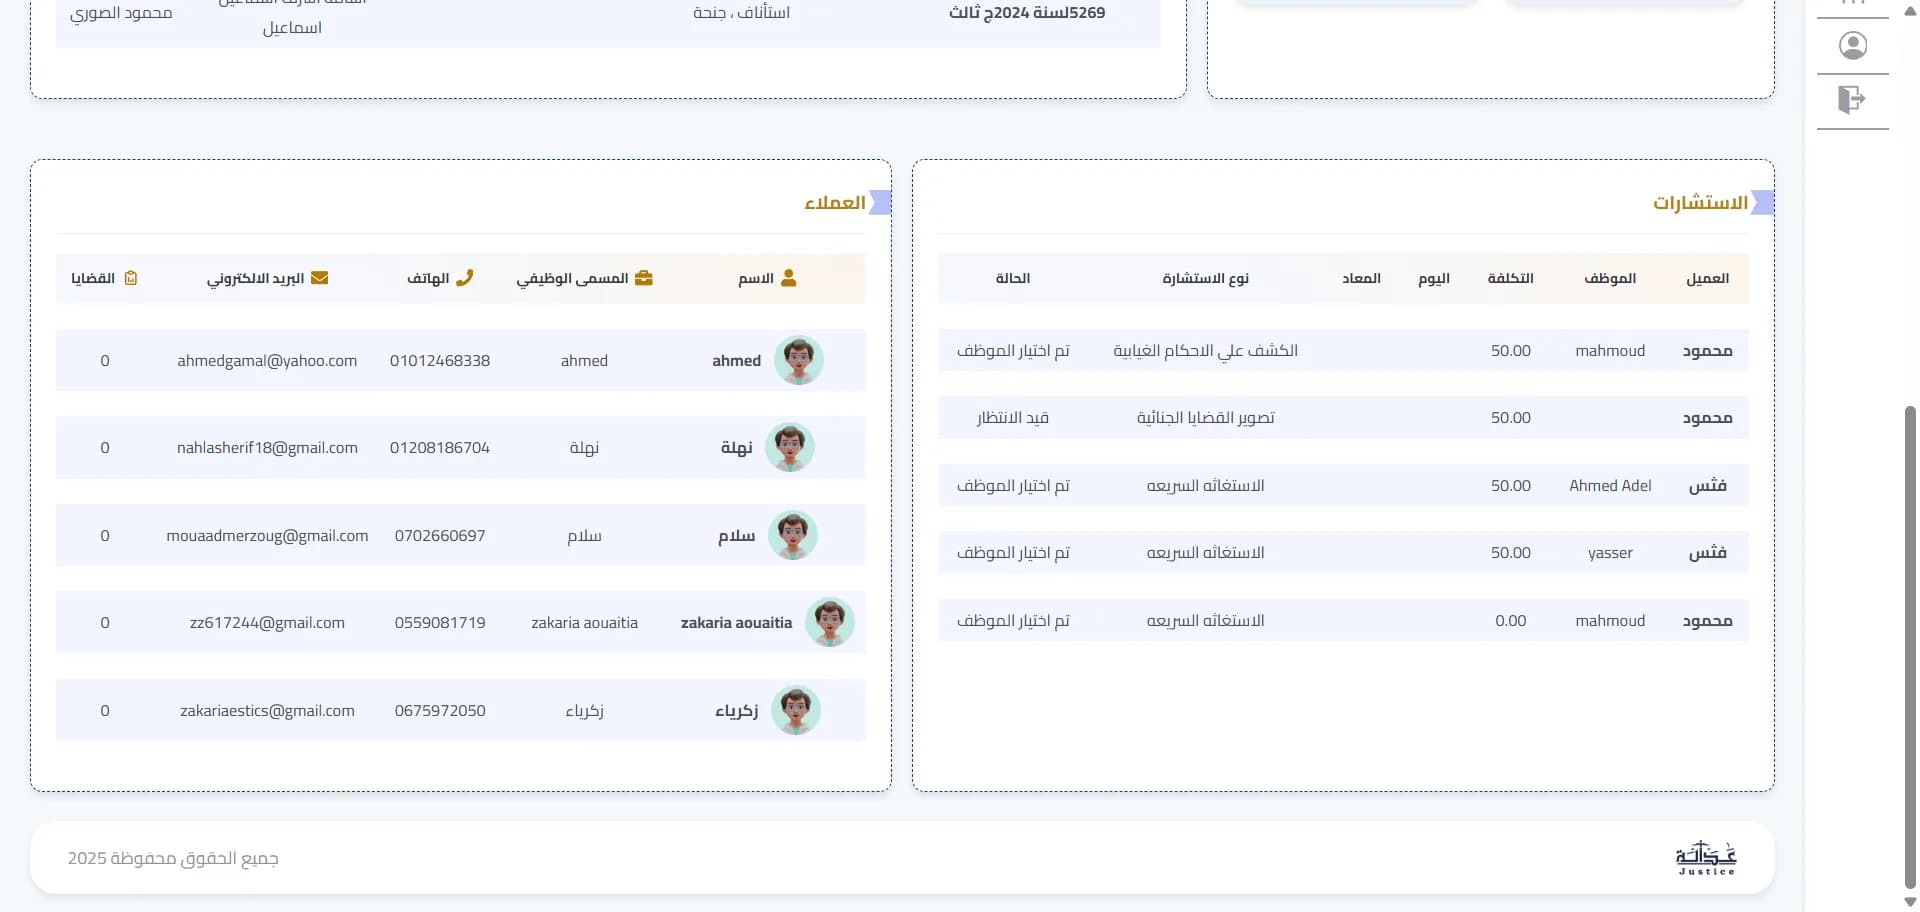Click زكرياء job title cell
Screen dimensions: 1920x912
(x=584, y=711)
